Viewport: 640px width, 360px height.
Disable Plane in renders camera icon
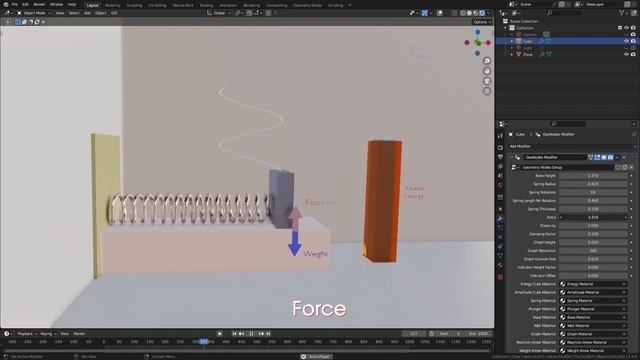coord(633,54)
